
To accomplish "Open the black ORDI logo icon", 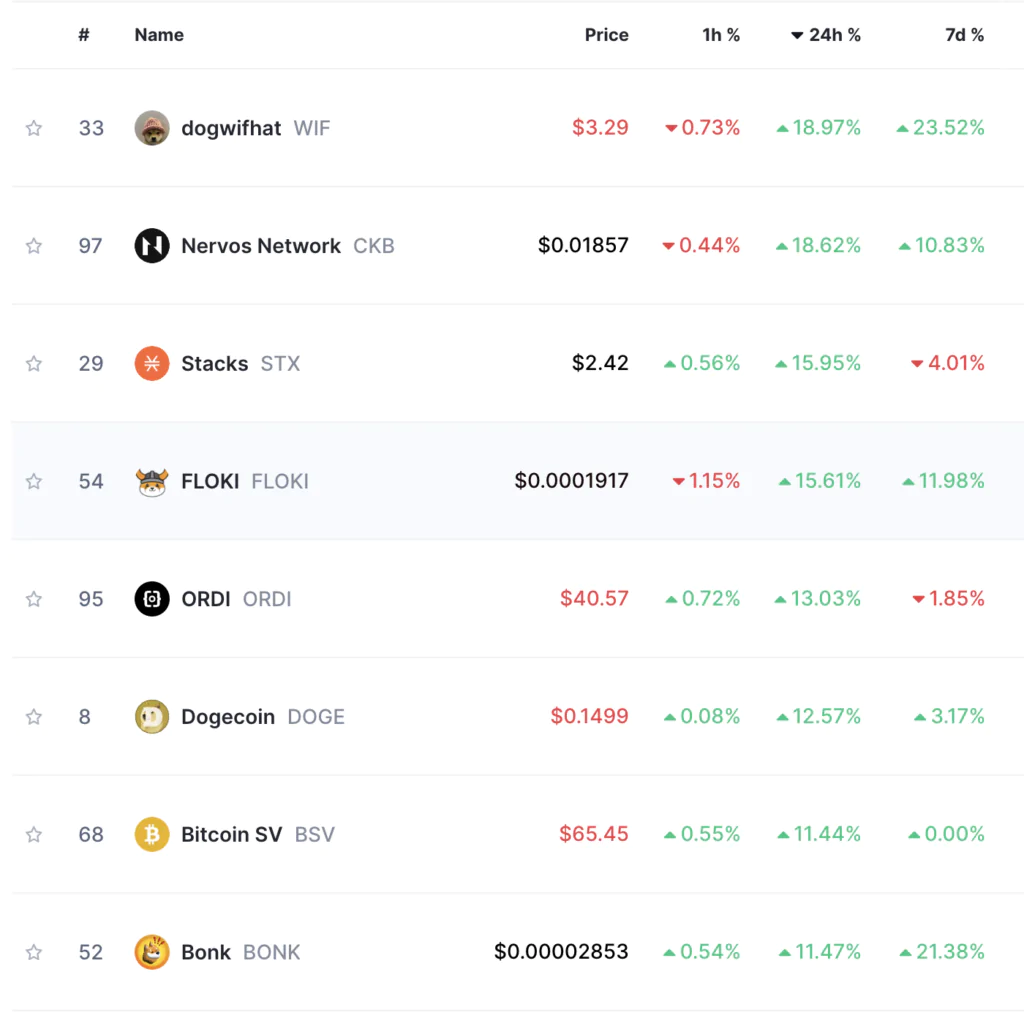I will (152, 599).
